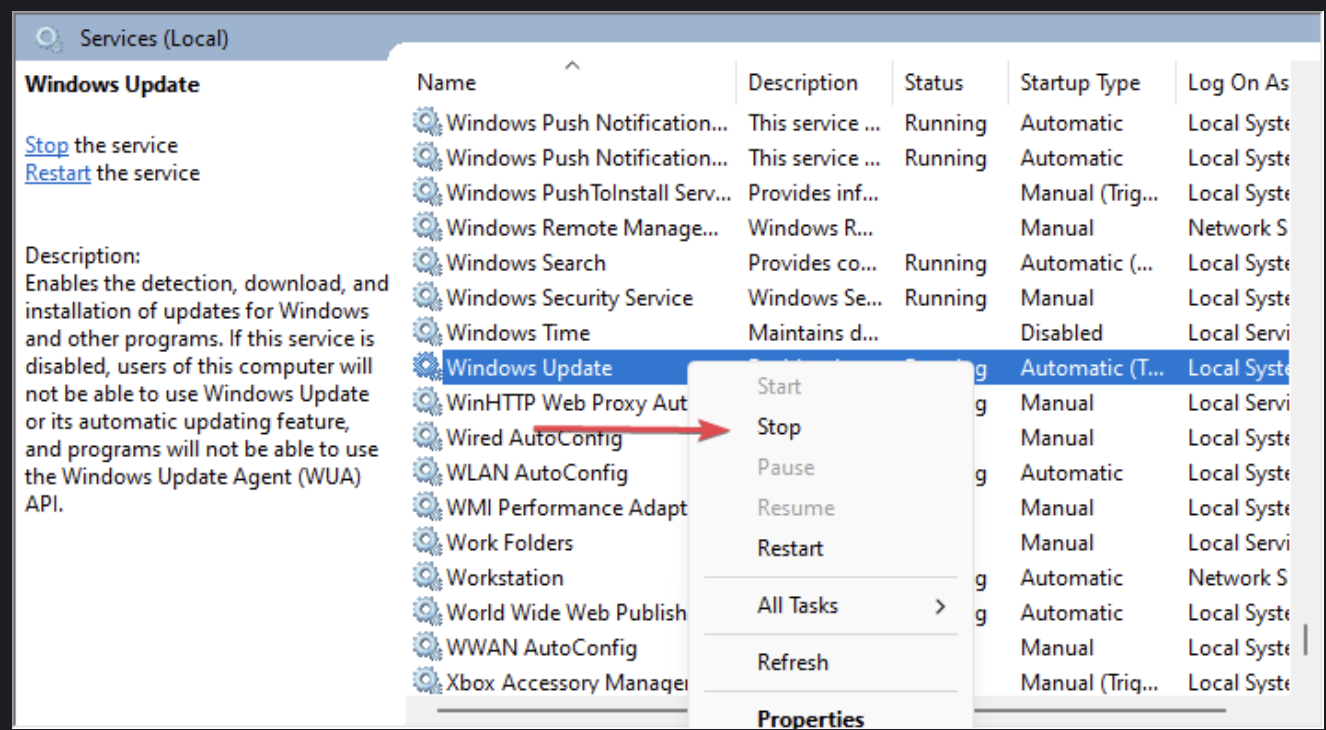Screen dimensions: 1326x730
Task: Click the gear icon beside Windows Update
Action: pos(427,367)
